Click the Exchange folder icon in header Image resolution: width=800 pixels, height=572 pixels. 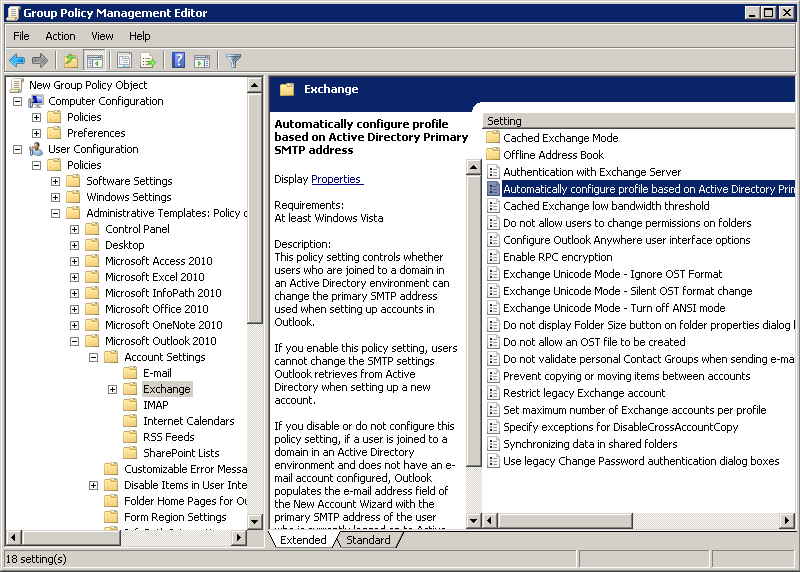coord(287,89)
